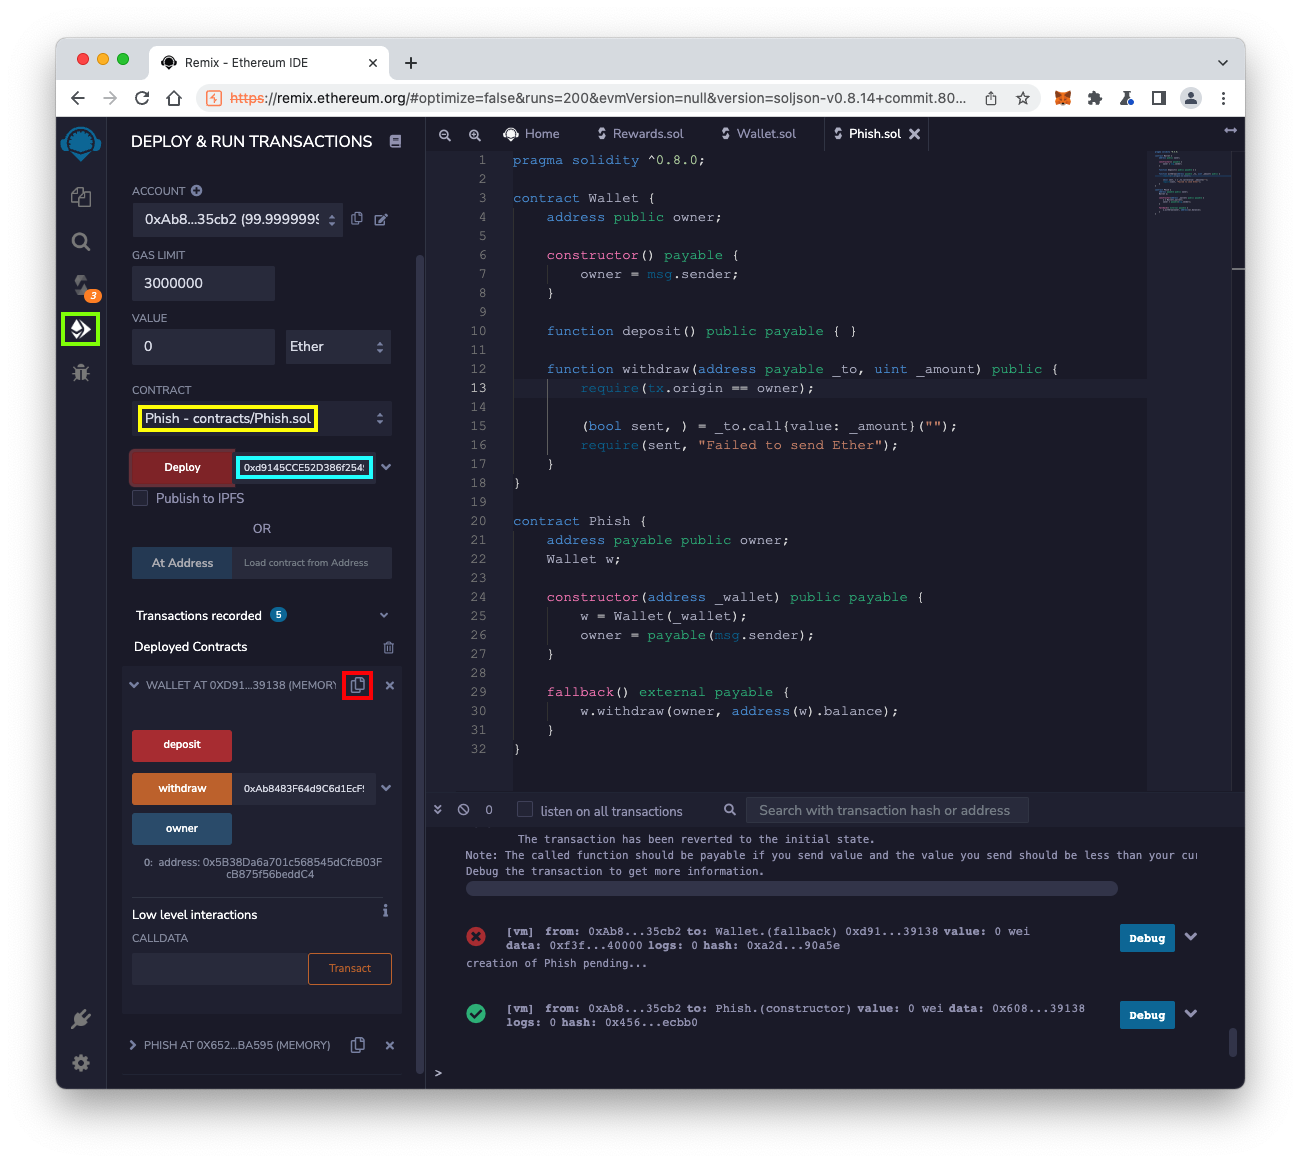The height and width of the screenshot is (1163, 1301).
Task: Expand the Transactions recorded section
Action: tap(384, 615)
